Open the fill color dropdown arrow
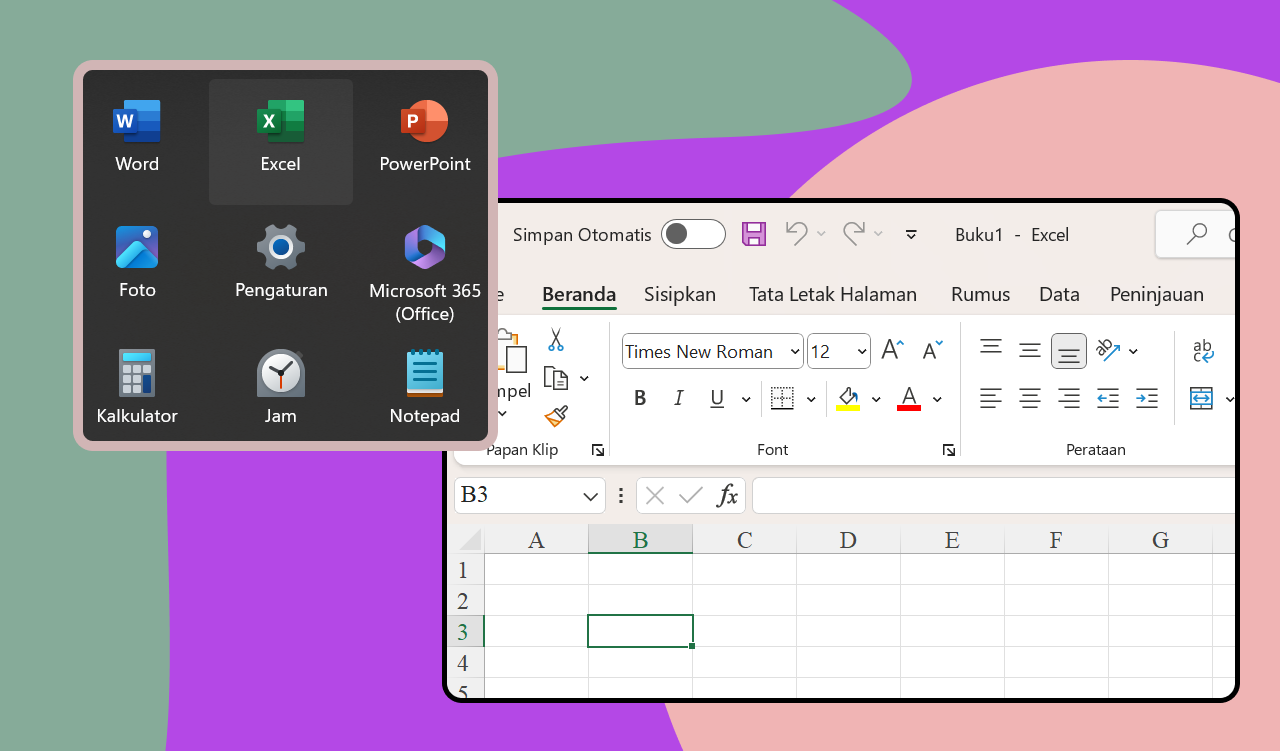 coord(876,398)
